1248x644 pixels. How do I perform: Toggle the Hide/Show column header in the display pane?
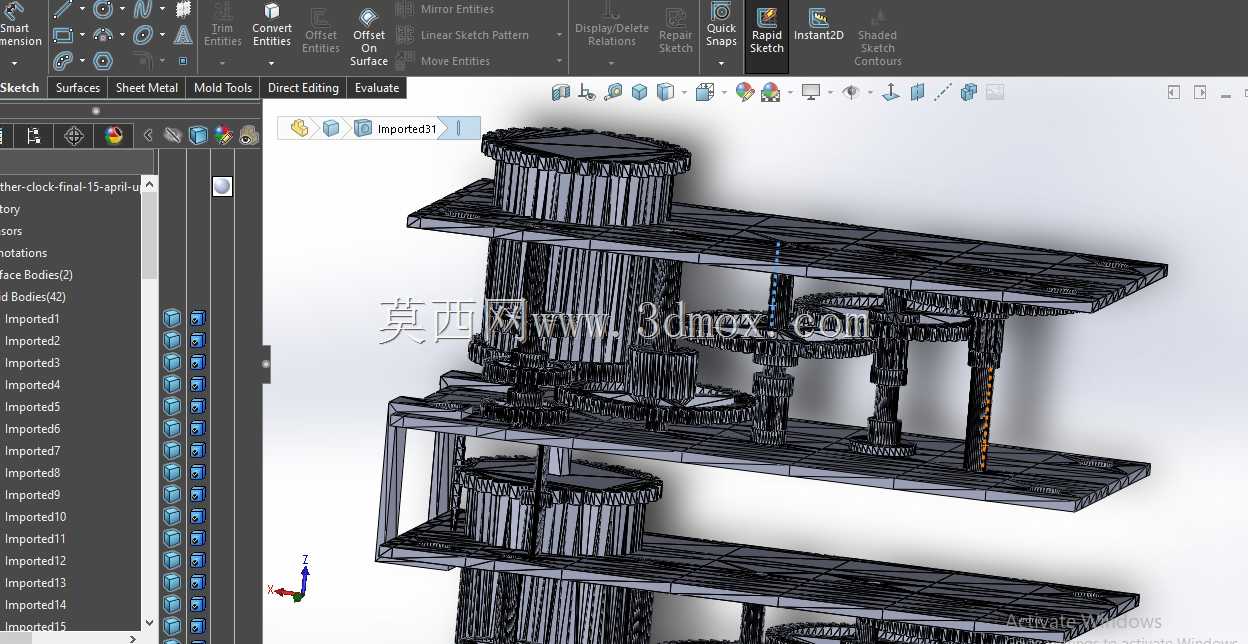point(174,136)
